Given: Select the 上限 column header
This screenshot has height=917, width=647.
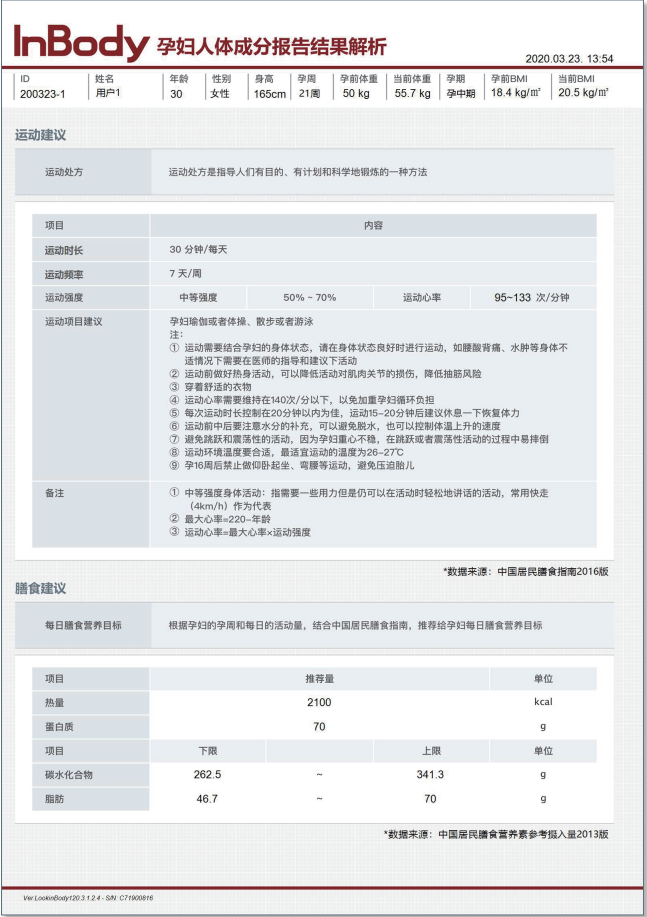Looking at the screenshot, I should (431, 751).
